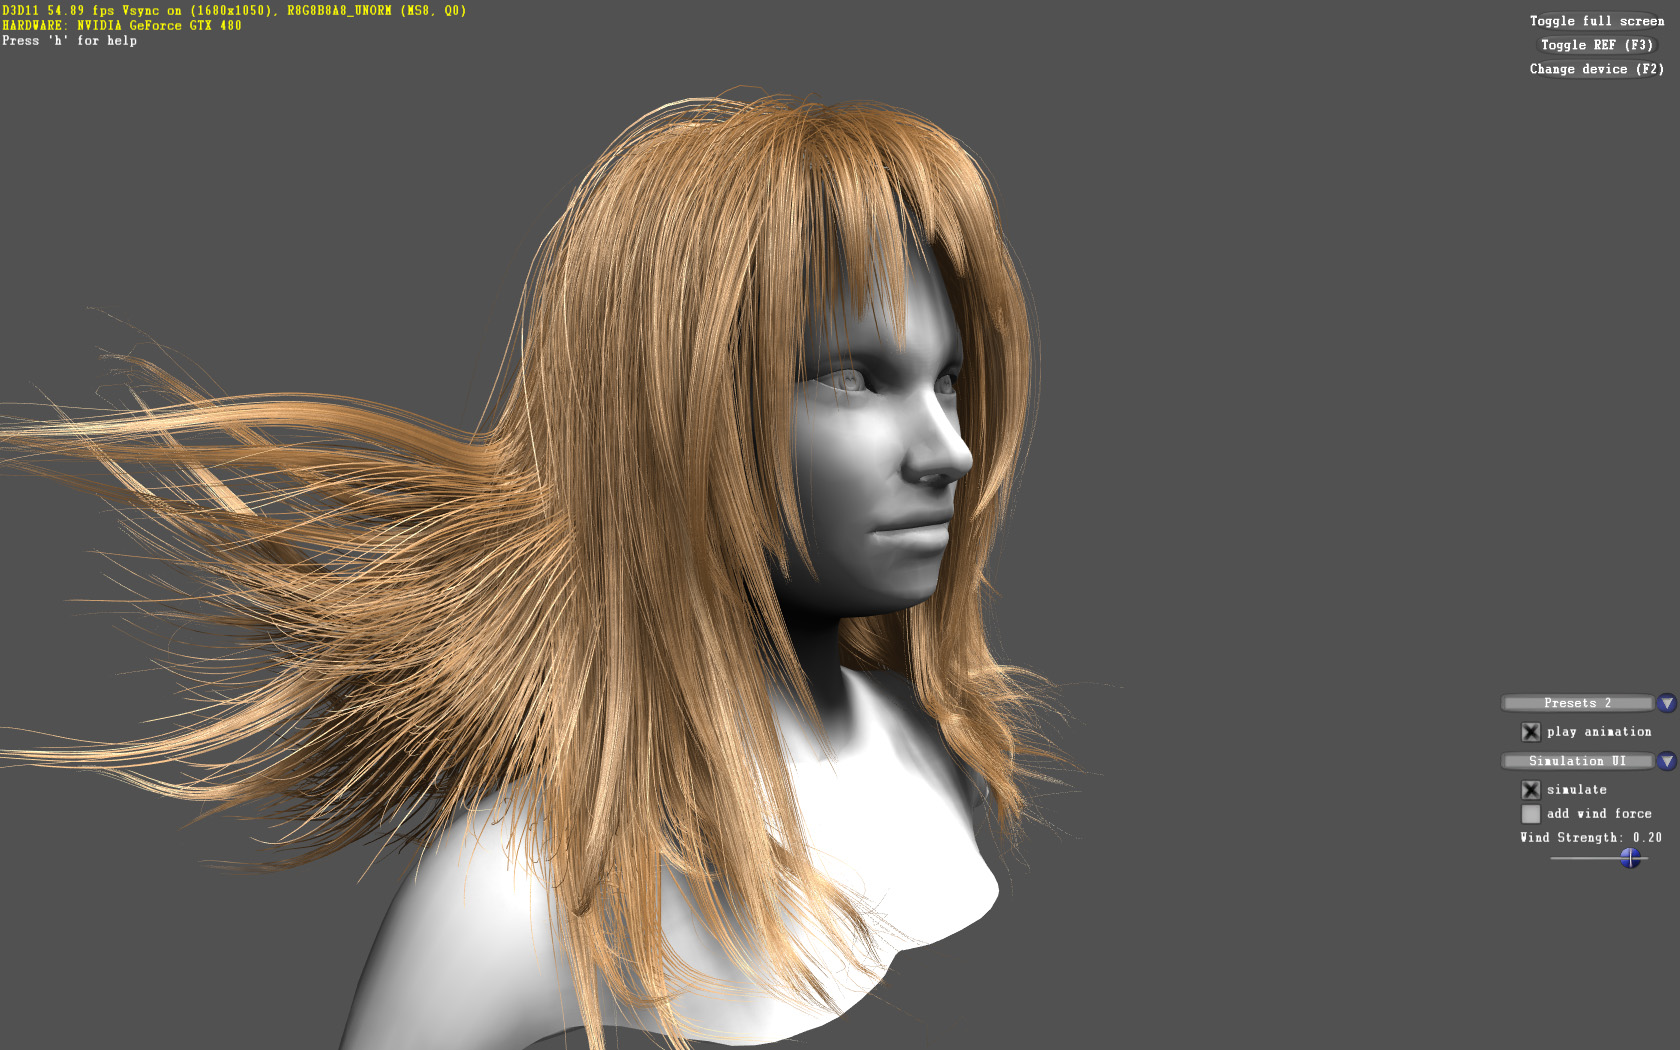Click the Simulation UI dropdown arrow
The image size is (1680, 1050).
pos(1666,761)
